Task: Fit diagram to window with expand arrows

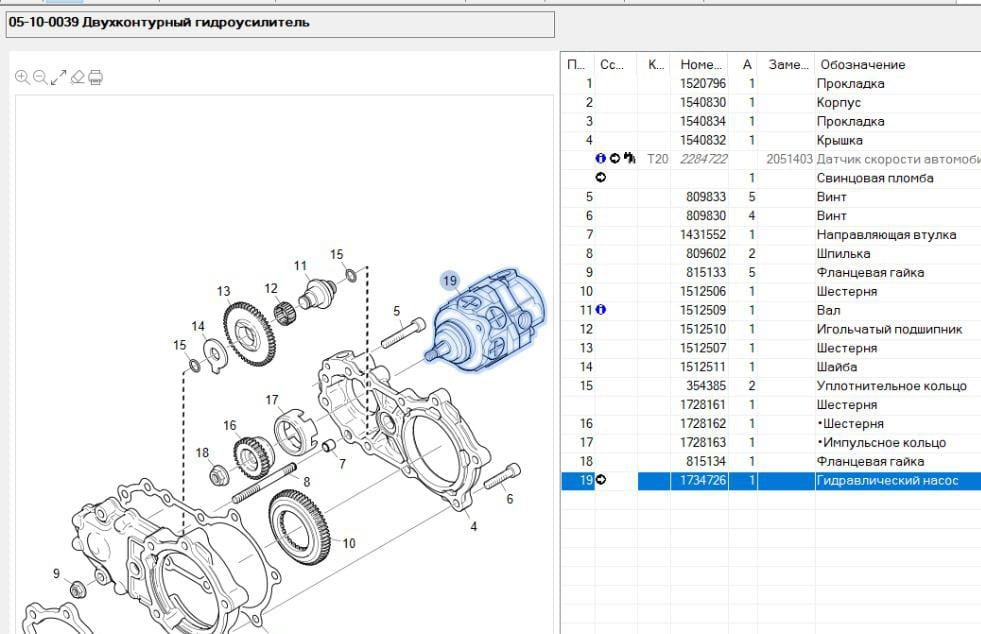Action: 58,77
